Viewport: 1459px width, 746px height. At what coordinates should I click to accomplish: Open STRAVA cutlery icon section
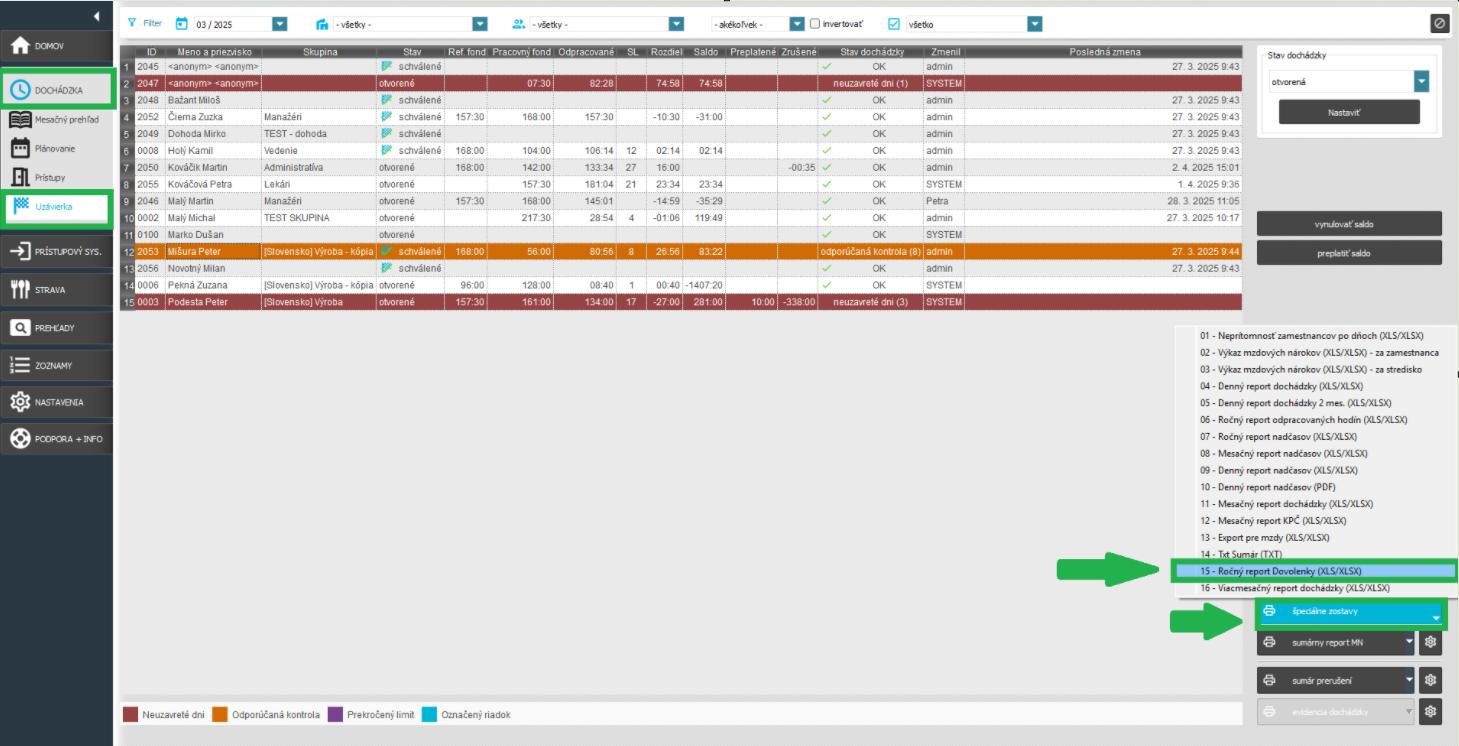pos(20,289)
